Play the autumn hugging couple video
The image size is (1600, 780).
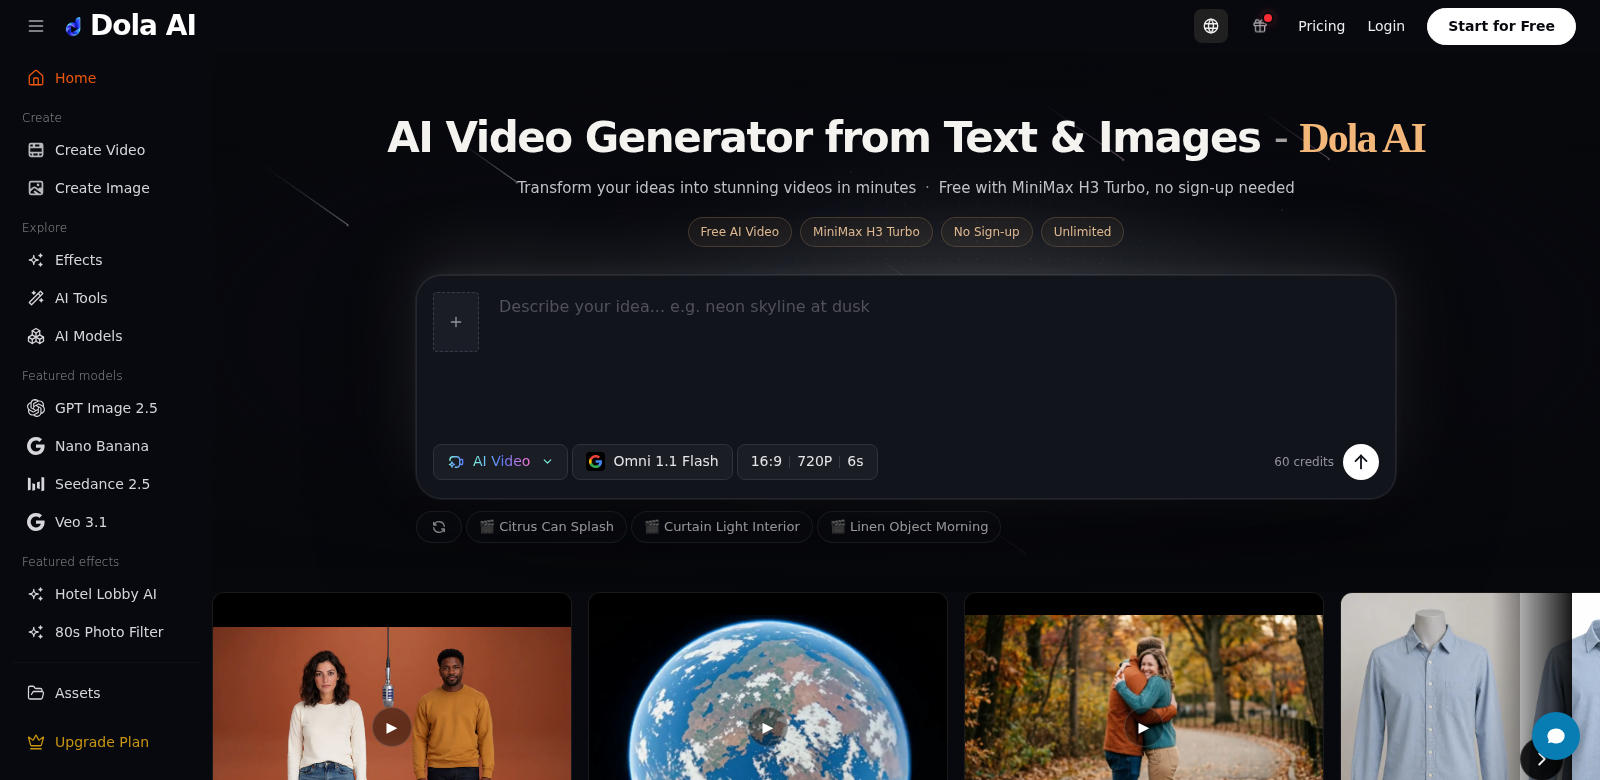(1144, 727)
